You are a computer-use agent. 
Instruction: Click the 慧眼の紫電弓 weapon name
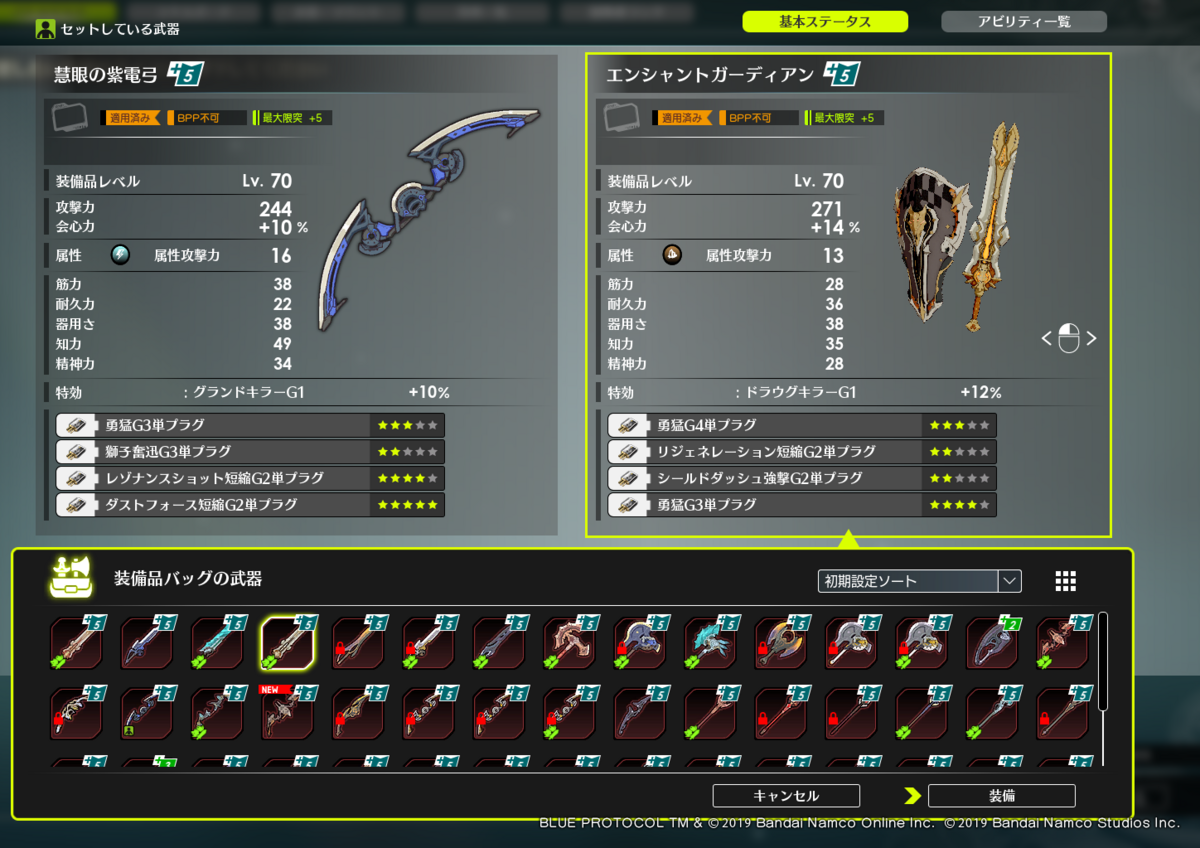tap(107, 74)
